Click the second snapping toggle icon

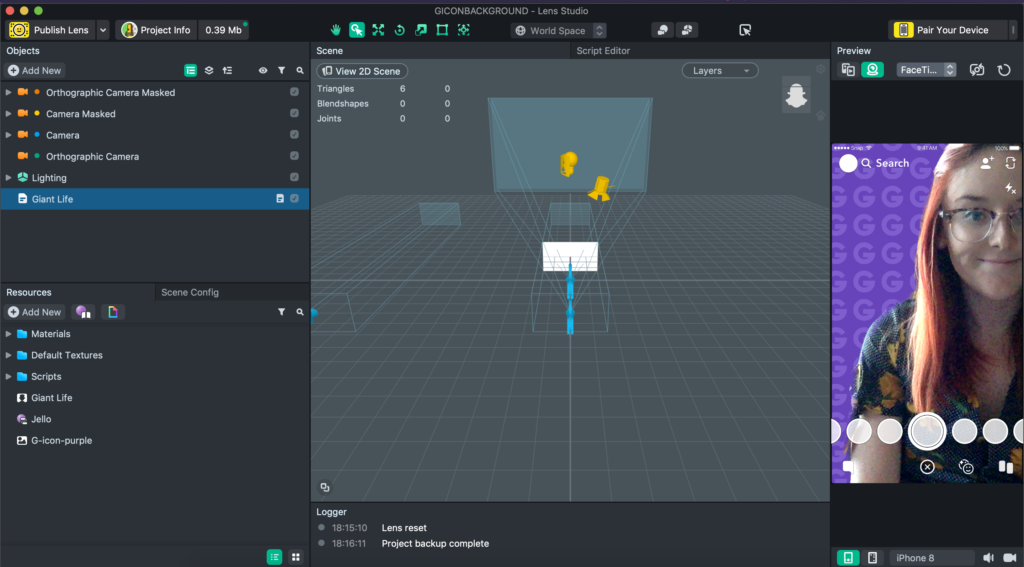coord(687,30)
